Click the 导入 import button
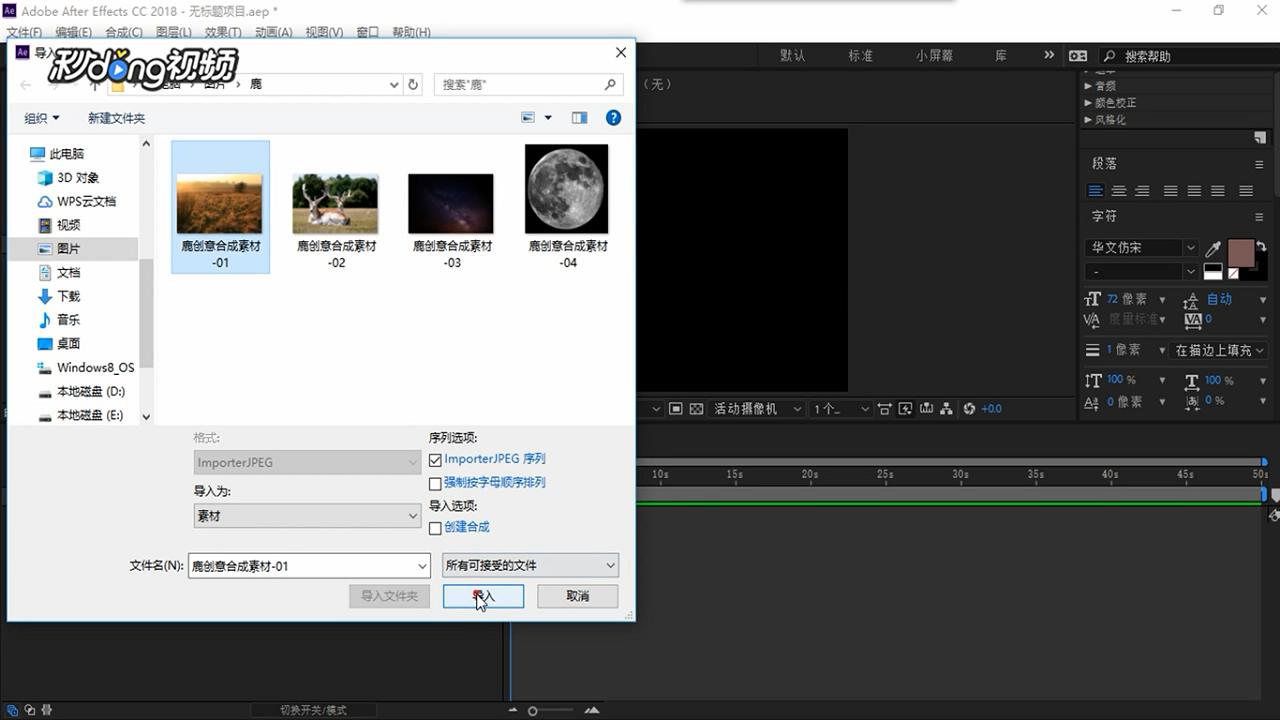This screenshot has height=720, width=1280. tap(483, 596)
